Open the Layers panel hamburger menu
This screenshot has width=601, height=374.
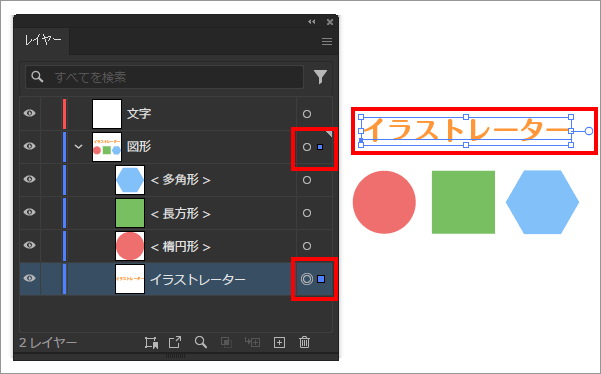(x=327, y=41)
